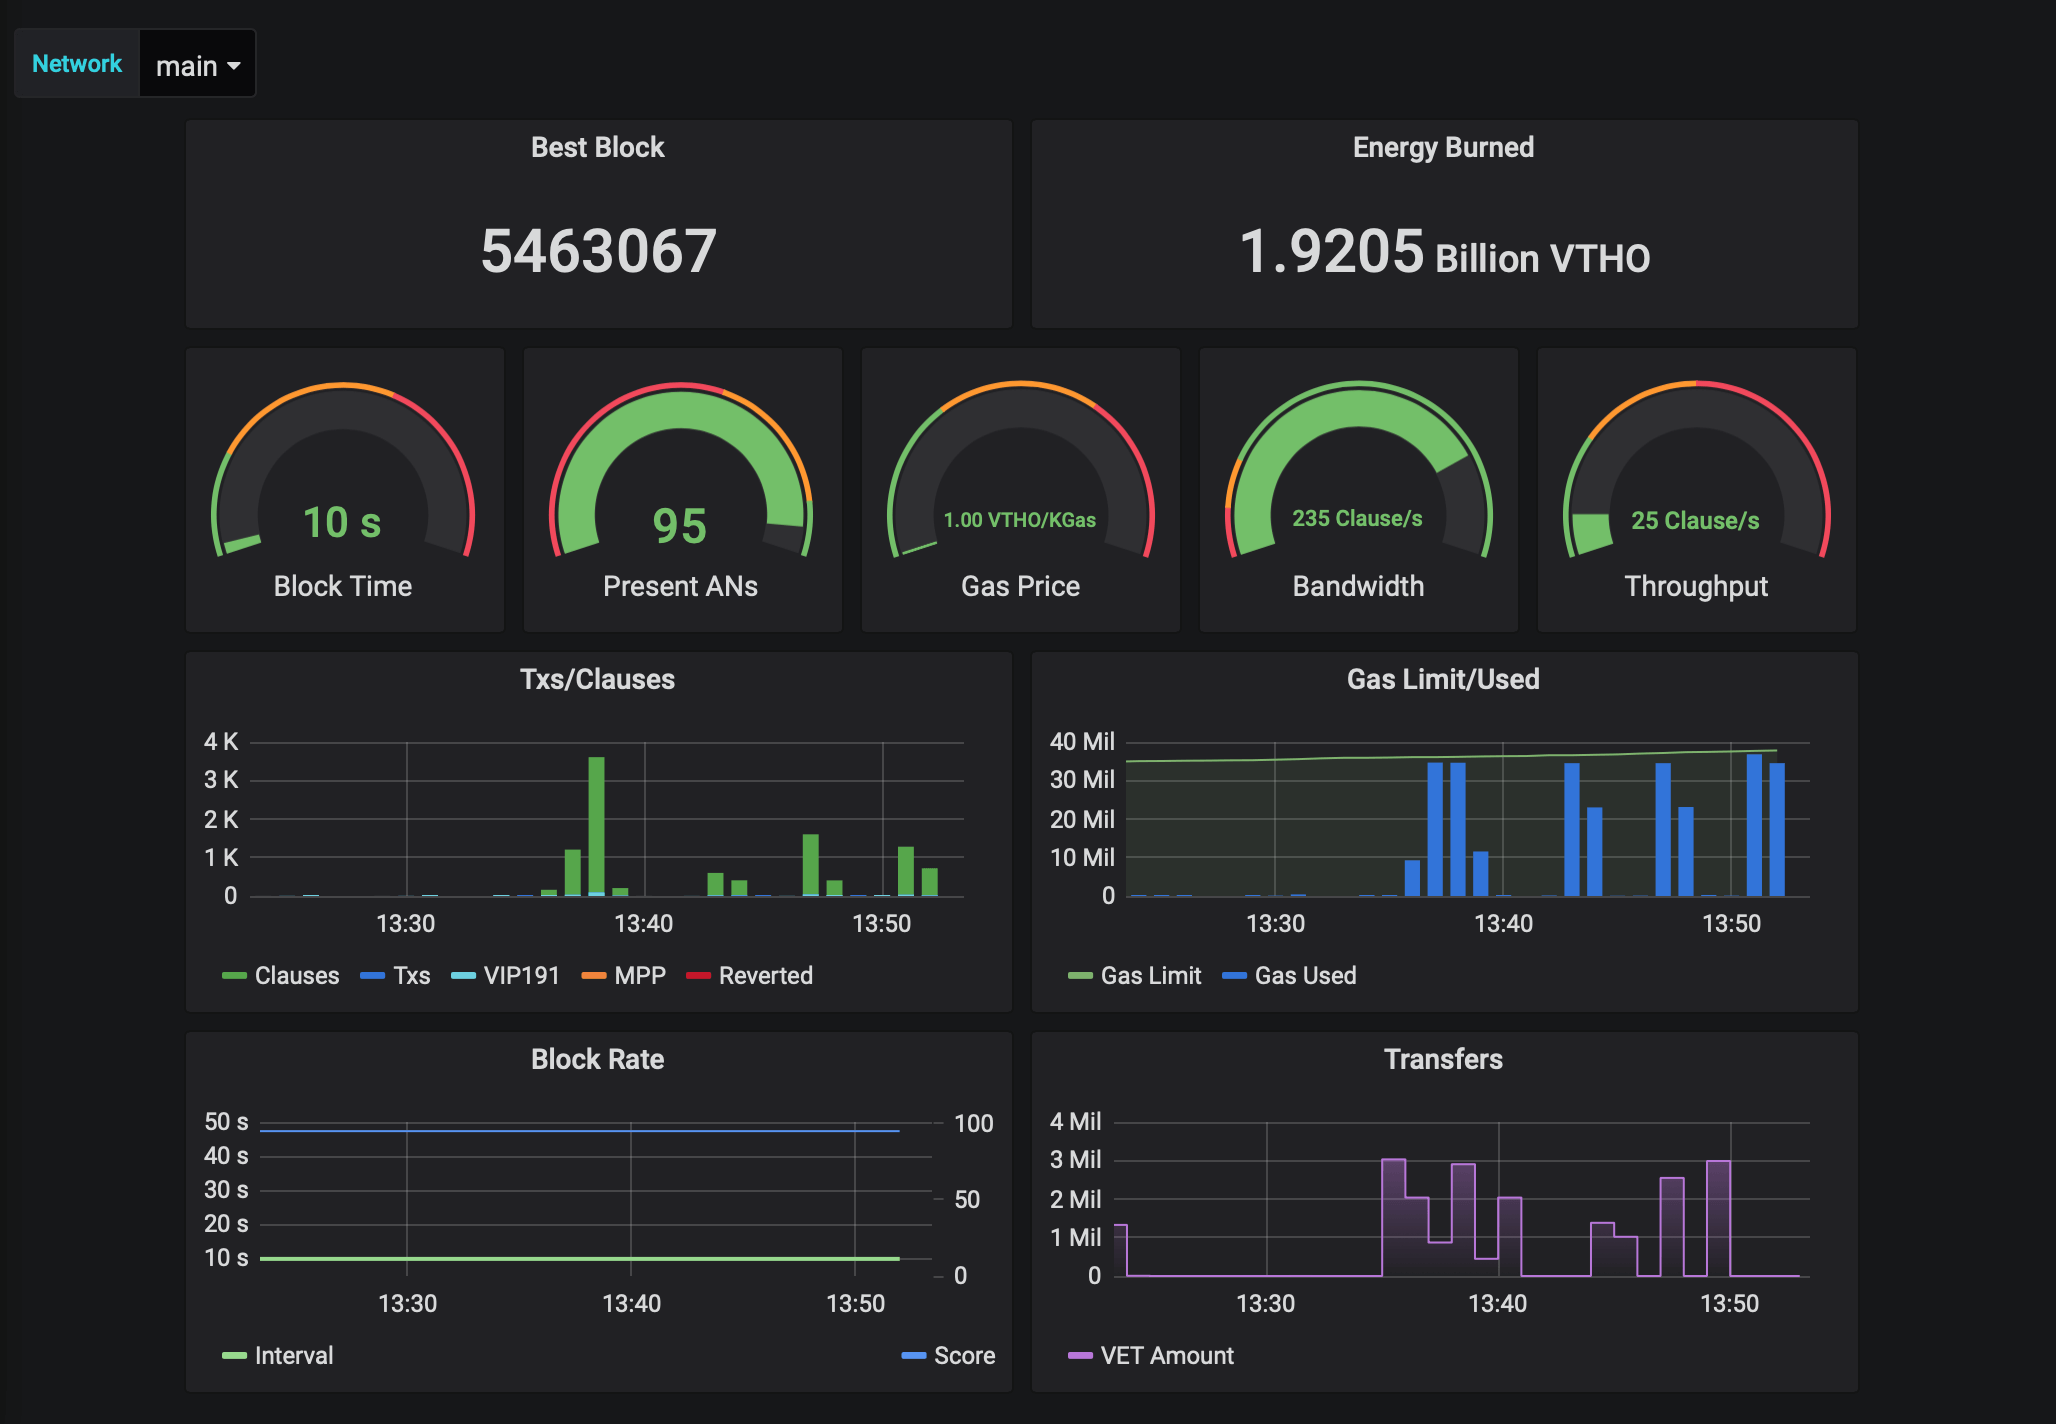This screenshot has height=1424, width=2056.
Task: Click the MPP legend color swatch
Action: 593,975
